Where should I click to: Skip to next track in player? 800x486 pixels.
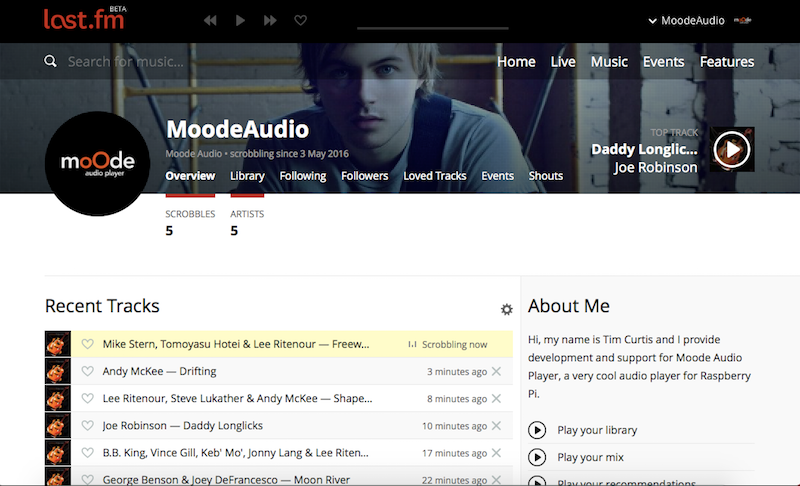click(x=270, y=20)
